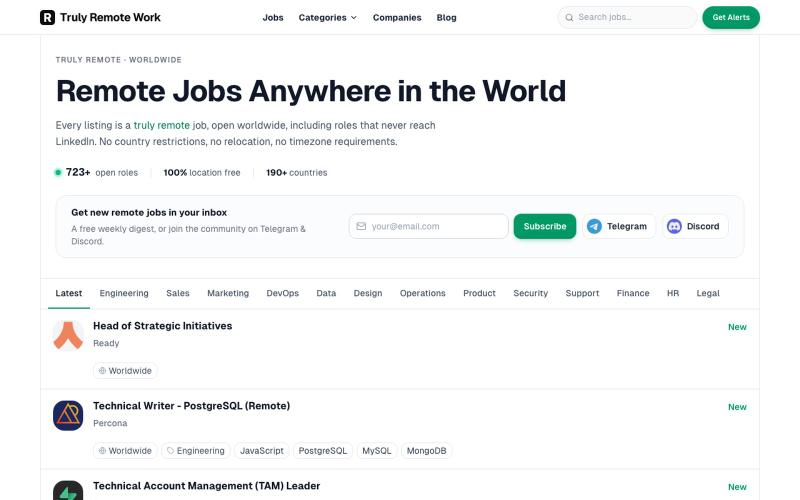Click New badge on Technical Writer job
The height and width of the screenshot is (500, 800).
point(737,407)
